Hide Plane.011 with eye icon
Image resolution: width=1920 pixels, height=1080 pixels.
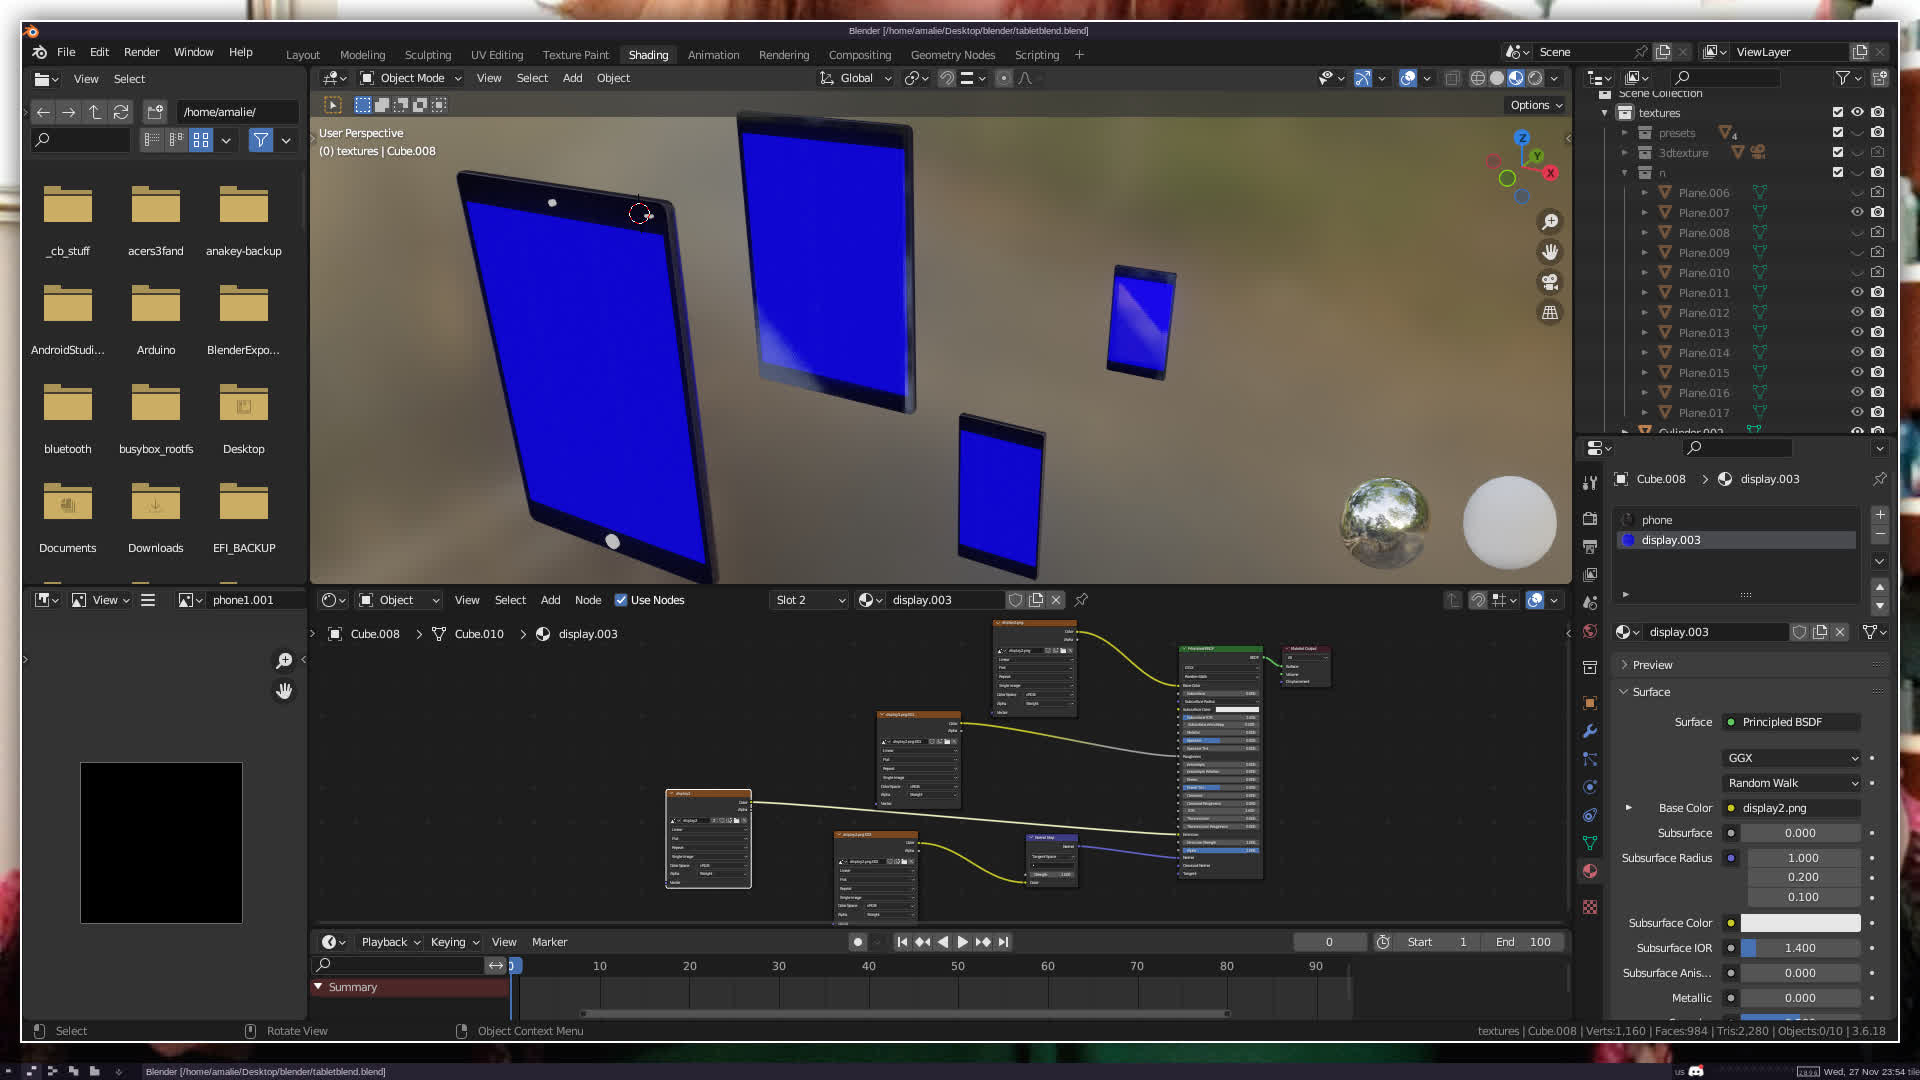1857,293
